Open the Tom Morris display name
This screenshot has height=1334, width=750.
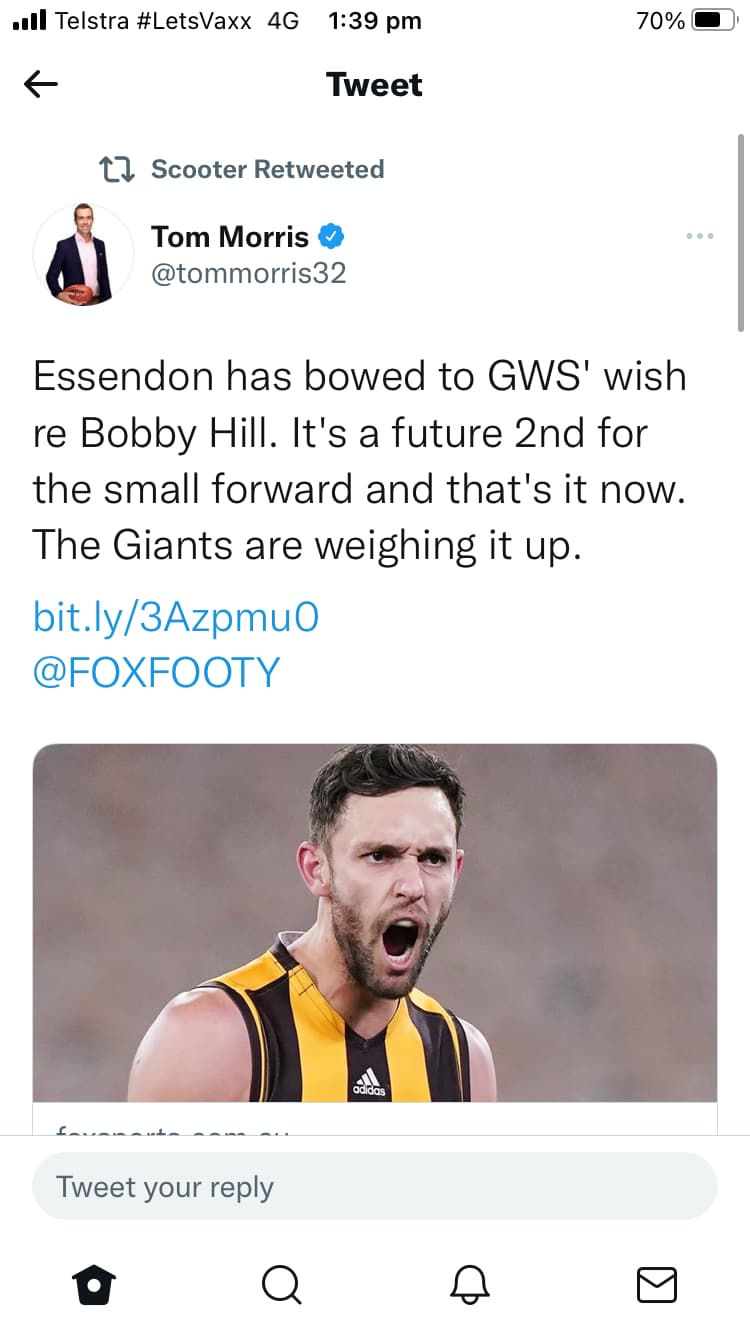pyautogui.click(x=230, y=237)
